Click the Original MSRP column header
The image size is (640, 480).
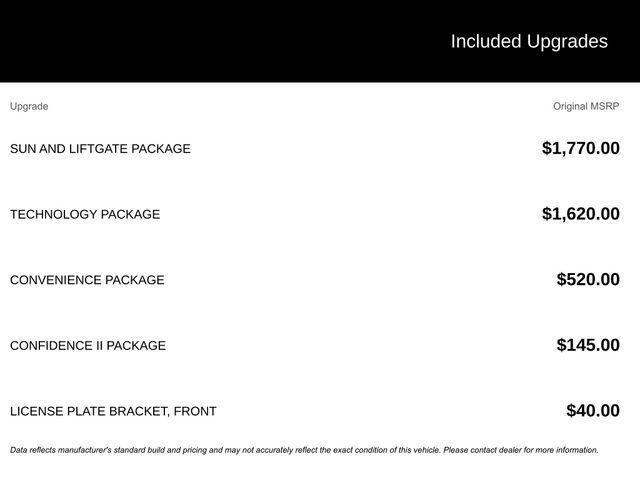click(586, 106)
